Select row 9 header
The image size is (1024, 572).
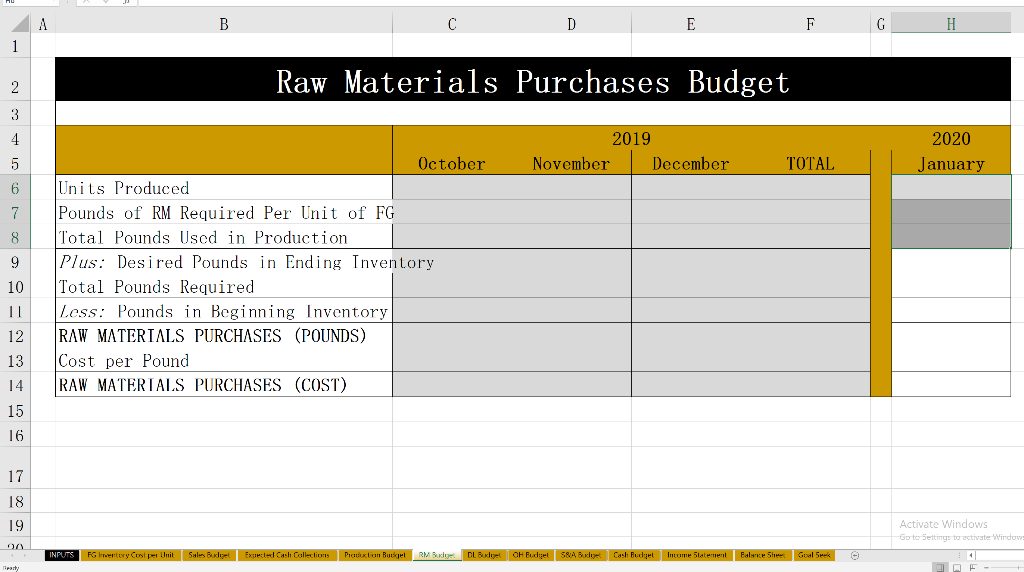15,262
